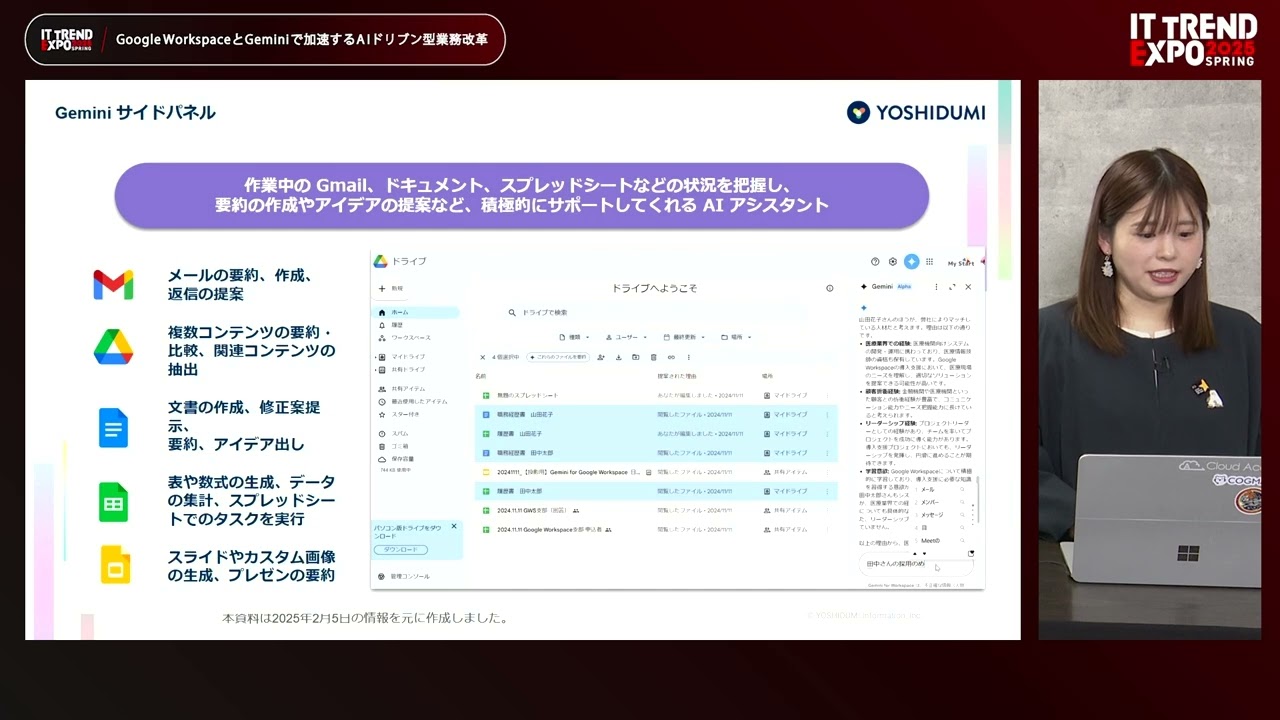Expand the 共有ドライブ tree arrow
The image size is (1280, 720).
pyautogui.click(x=375, y=369)
